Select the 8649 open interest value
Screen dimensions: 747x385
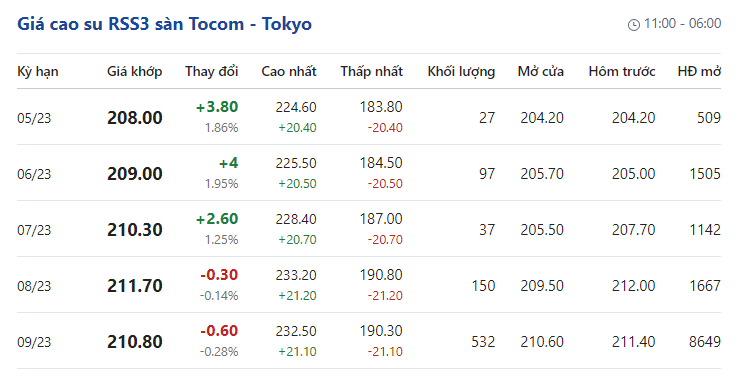point(705,342)
